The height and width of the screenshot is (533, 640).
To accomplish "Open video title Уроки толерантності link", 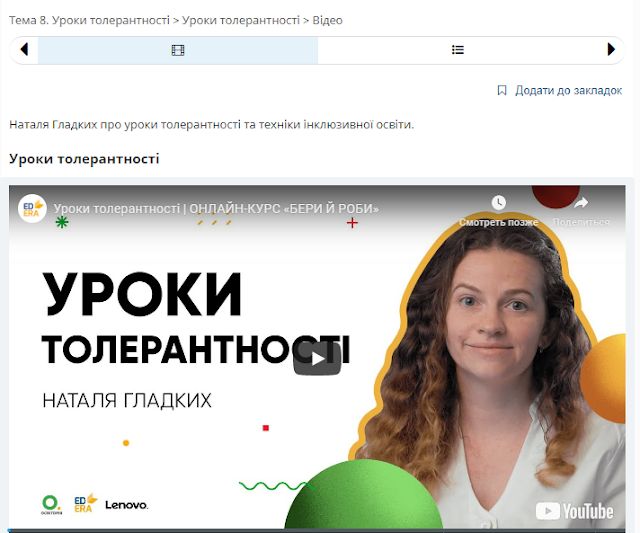I will coord(216,209).
